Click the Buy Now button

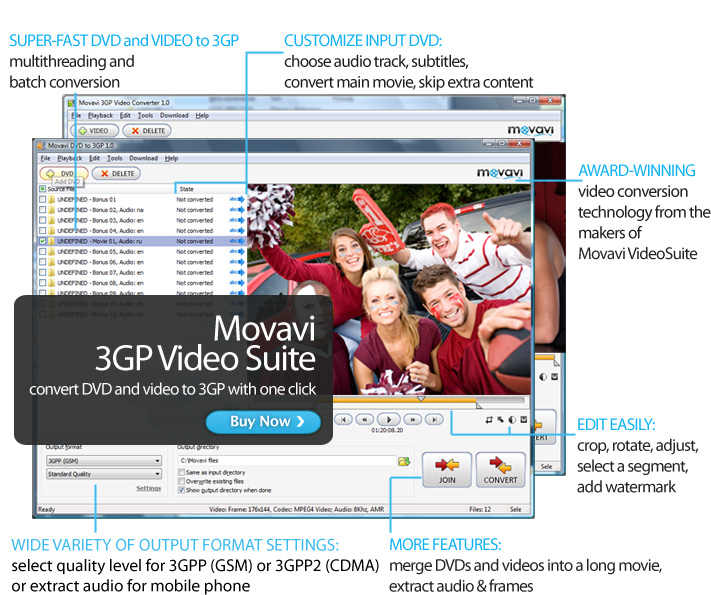pyautogui.click(x=263, y=422)
